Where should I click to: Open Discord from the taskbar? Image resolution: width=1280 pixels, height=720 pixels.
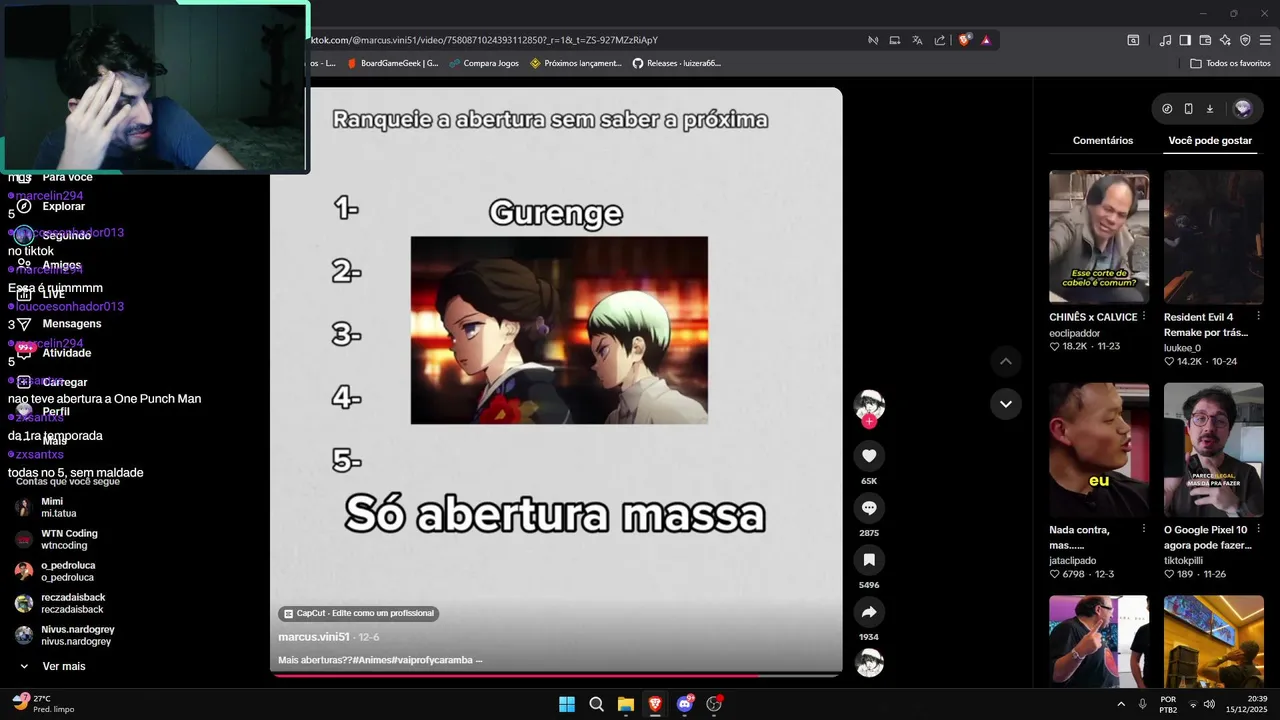click(685, 704)
